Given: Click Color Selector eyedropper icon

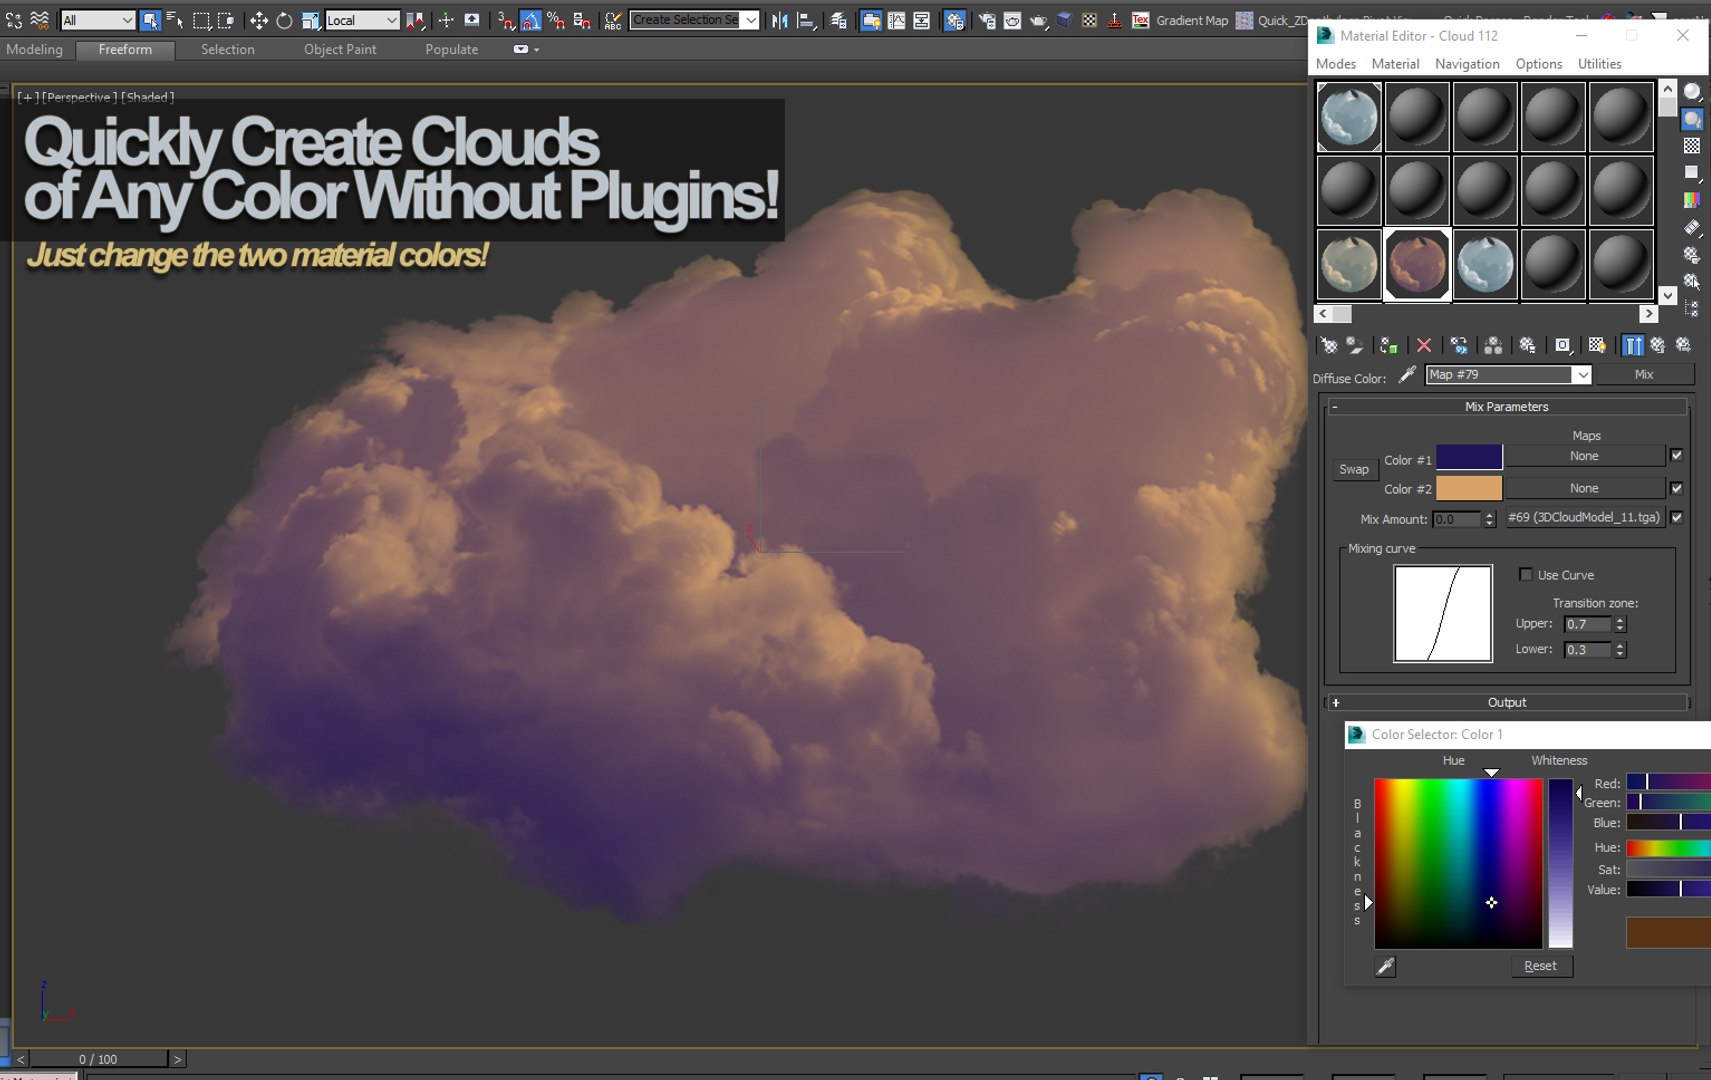Looking at the screenshot, I should 1385,966.
